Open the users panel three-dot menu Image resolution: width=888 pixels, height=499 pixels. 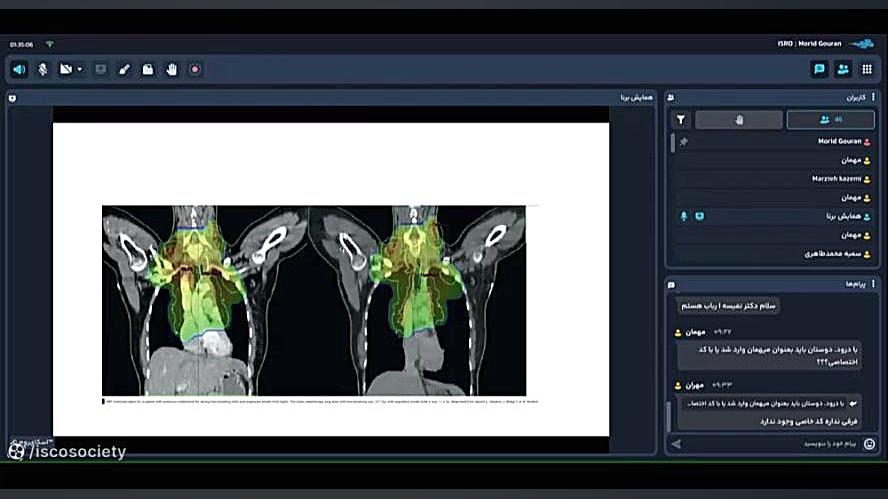click(873, 97)
